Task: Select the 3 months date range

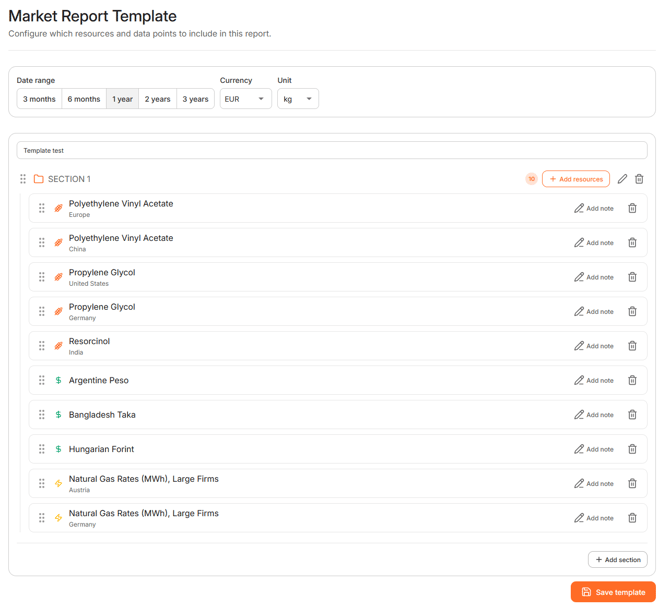Action: [39, 99]
